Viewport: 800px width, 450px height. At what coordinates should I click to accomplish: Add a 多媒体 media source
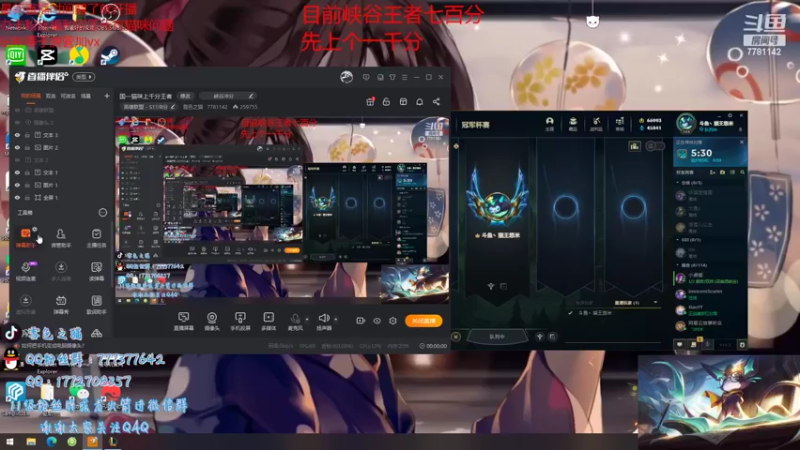tap(268, 321)
